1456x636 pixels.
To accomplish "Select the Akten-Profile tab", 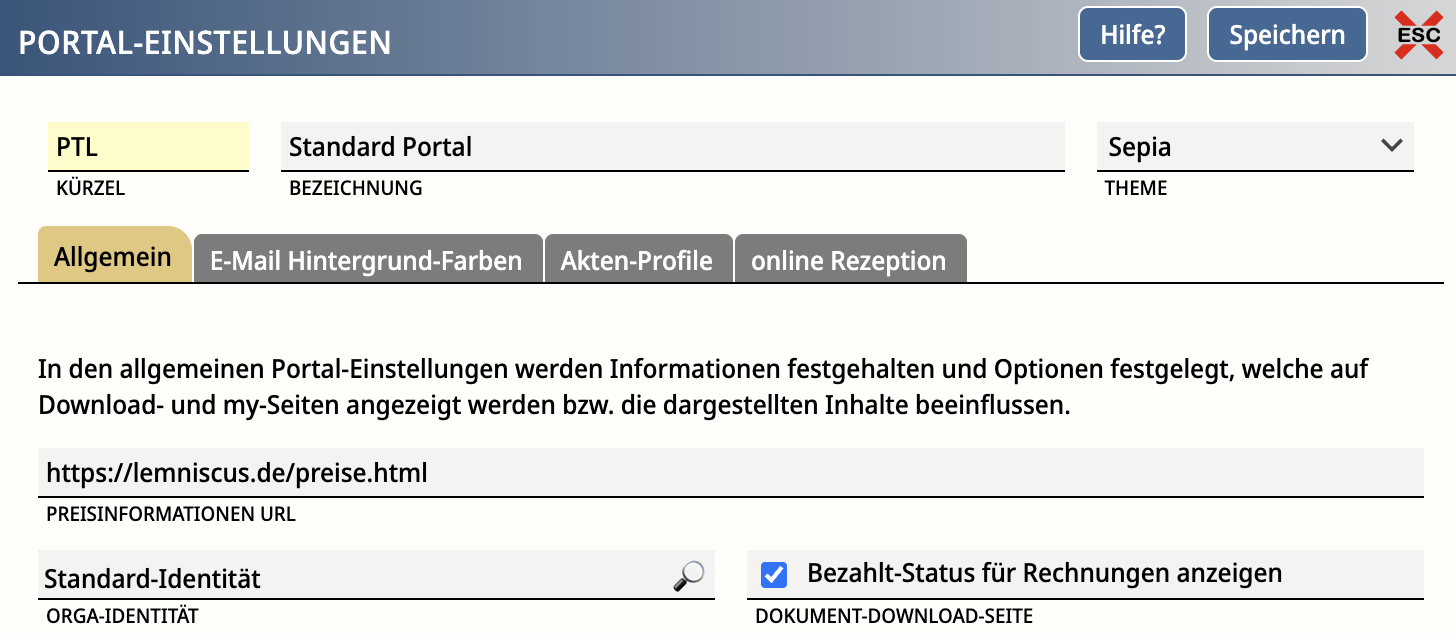I will point(637,260).
